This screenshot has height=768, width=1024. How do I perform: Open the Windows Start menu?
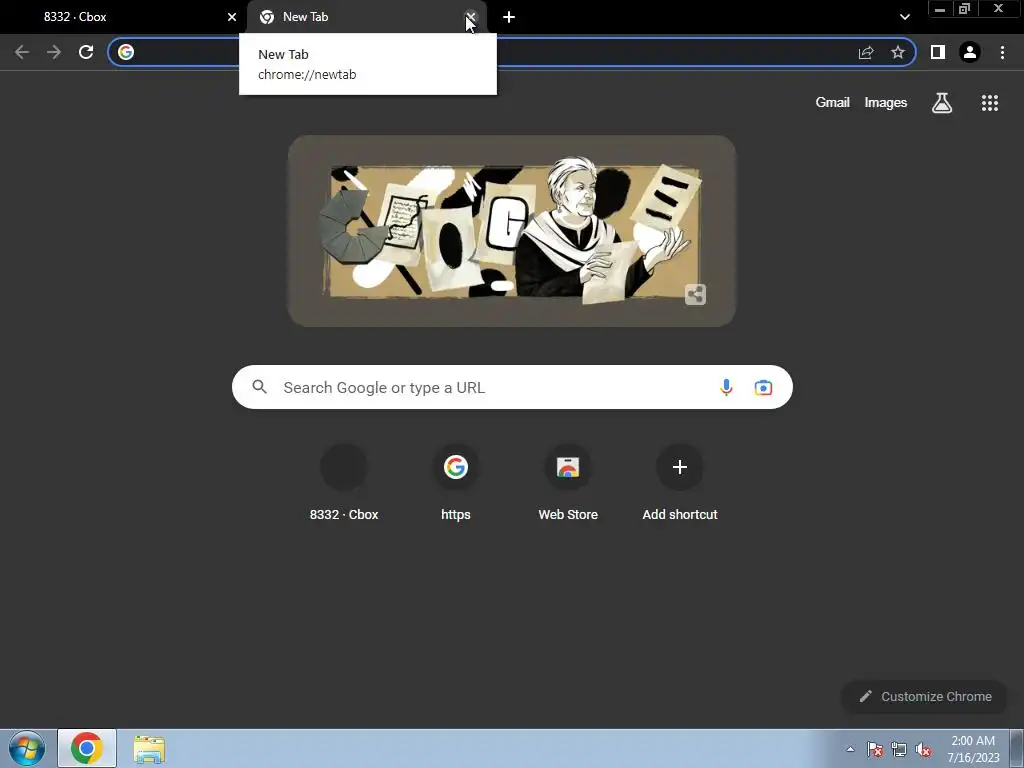27,748
